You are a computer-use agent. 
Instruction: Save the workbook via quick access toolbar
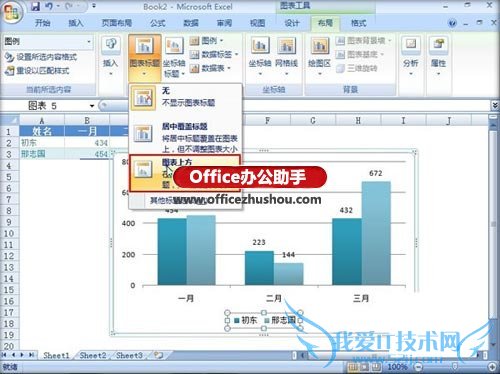[36, 6]
